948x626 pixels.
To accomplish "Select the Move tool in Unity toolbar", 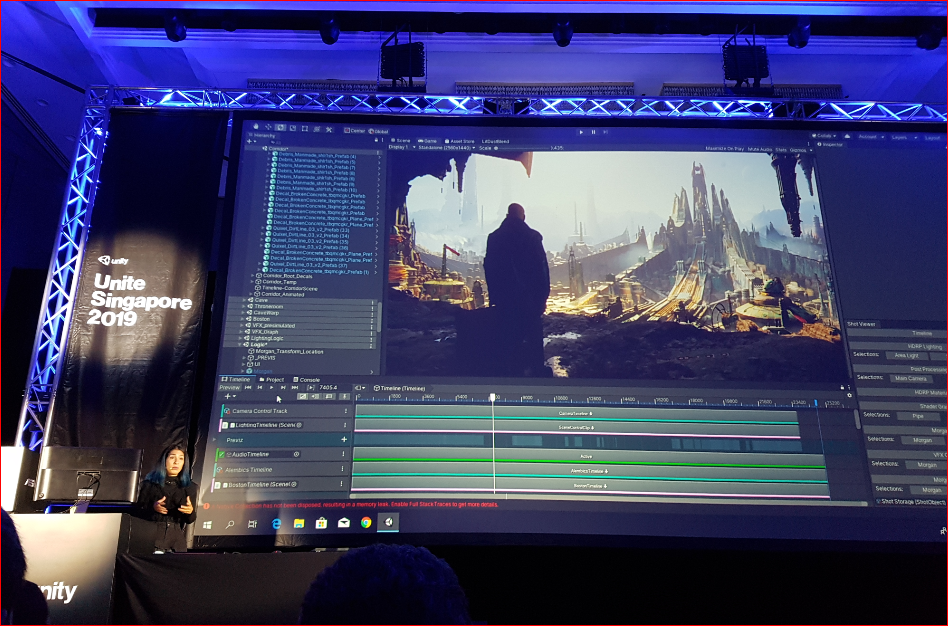I will 268,127.
